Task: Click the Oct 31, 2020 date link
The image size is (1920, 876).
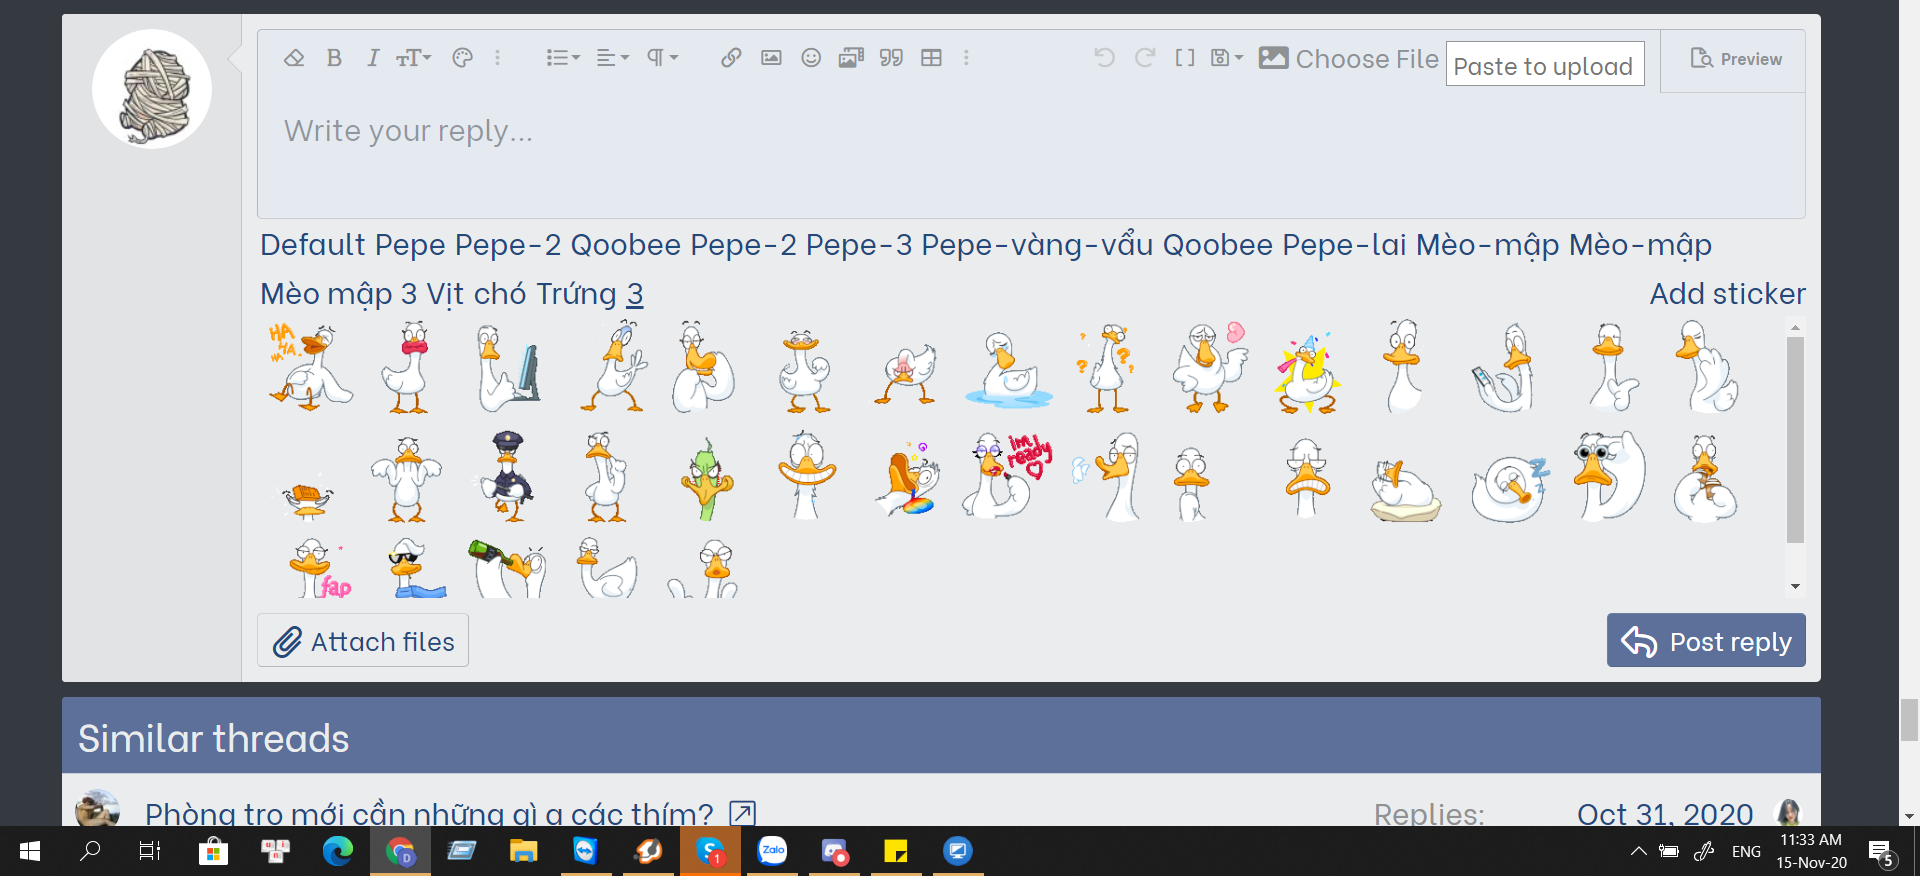Action: pyautogui.click(x=1665, y=813)
